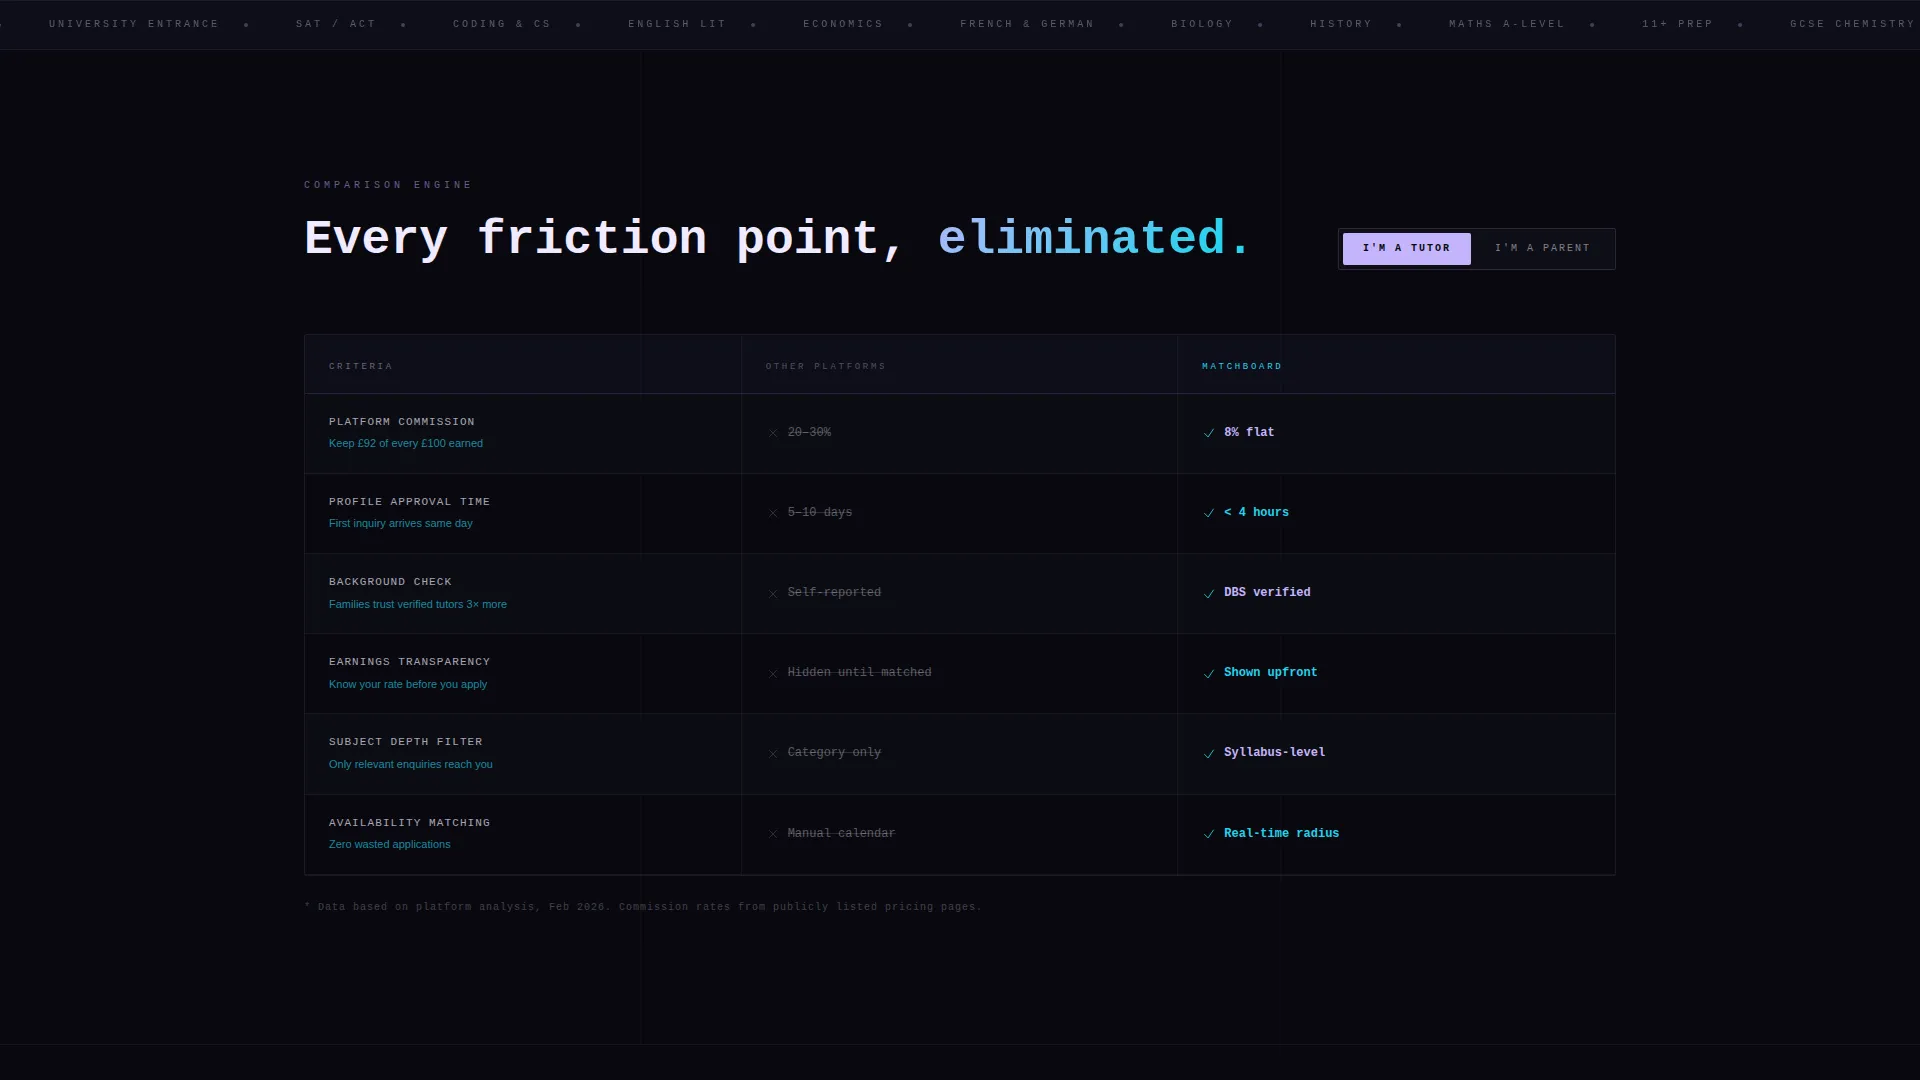This screenshot has width=1920, height=1080.
Task: Click the checkmark beside DBS verified
Action: [1209, 594]
